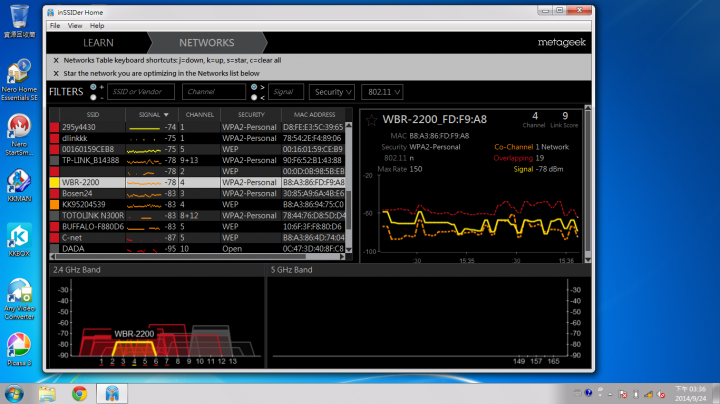Image resolution: width=720 pixels, height=404 pixels.
Task: Open the Windows Start menu
Action: (x=14, y=394)
